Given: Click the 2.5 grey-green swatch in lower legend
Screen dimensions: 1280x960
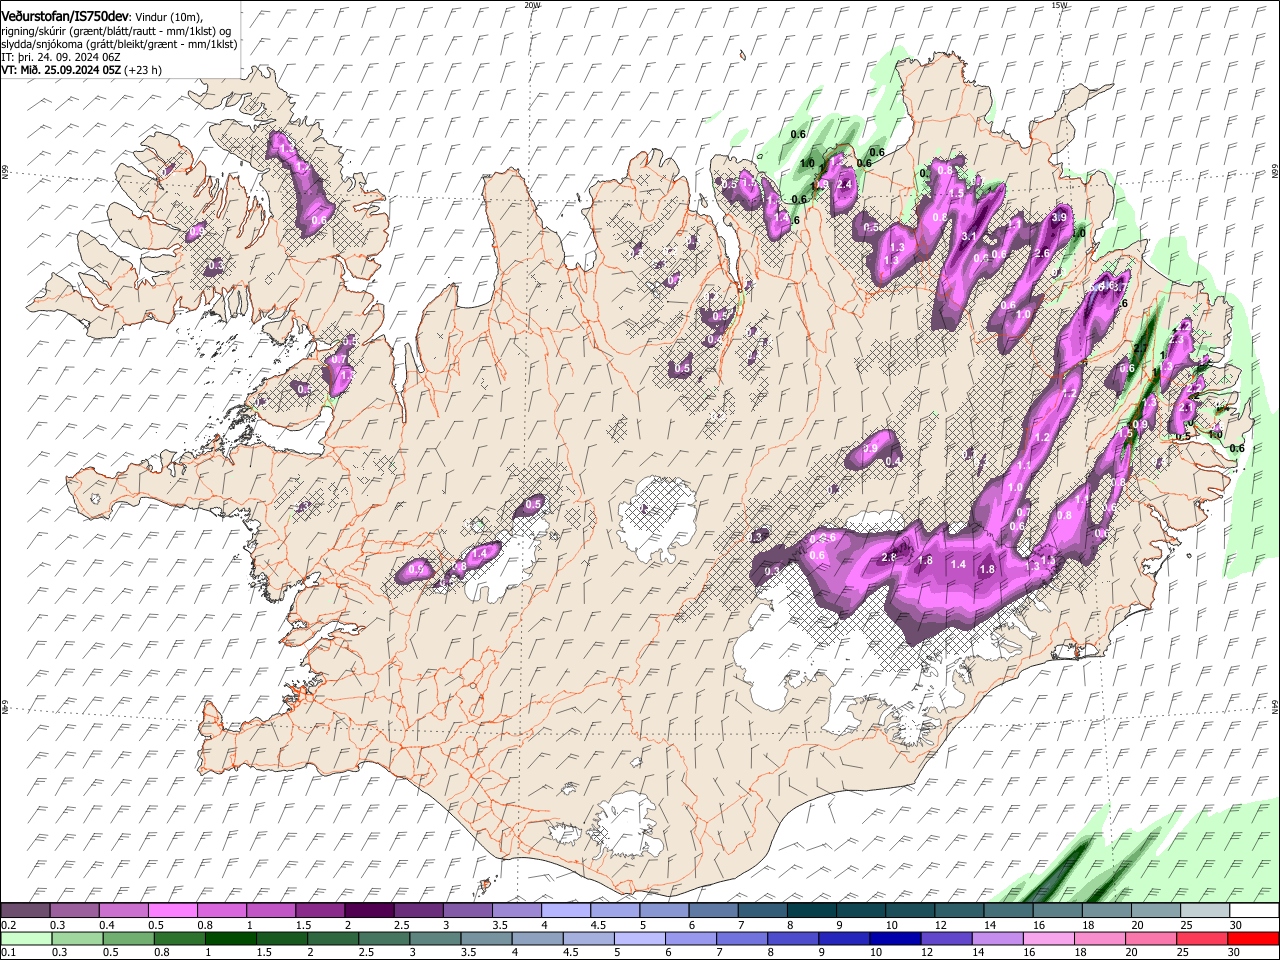Looking at the screenshot, I should (383, 938).
